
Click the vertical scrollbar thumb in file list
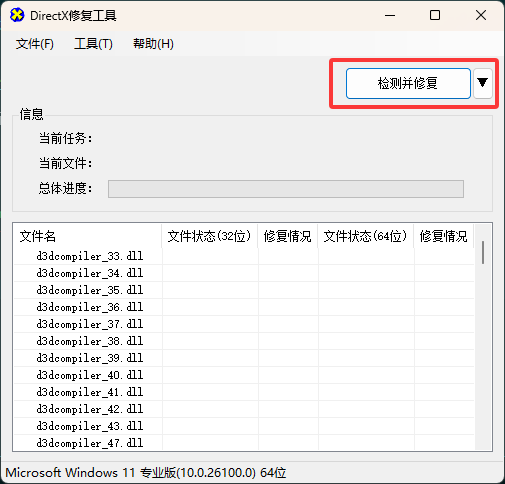[483, 252]
